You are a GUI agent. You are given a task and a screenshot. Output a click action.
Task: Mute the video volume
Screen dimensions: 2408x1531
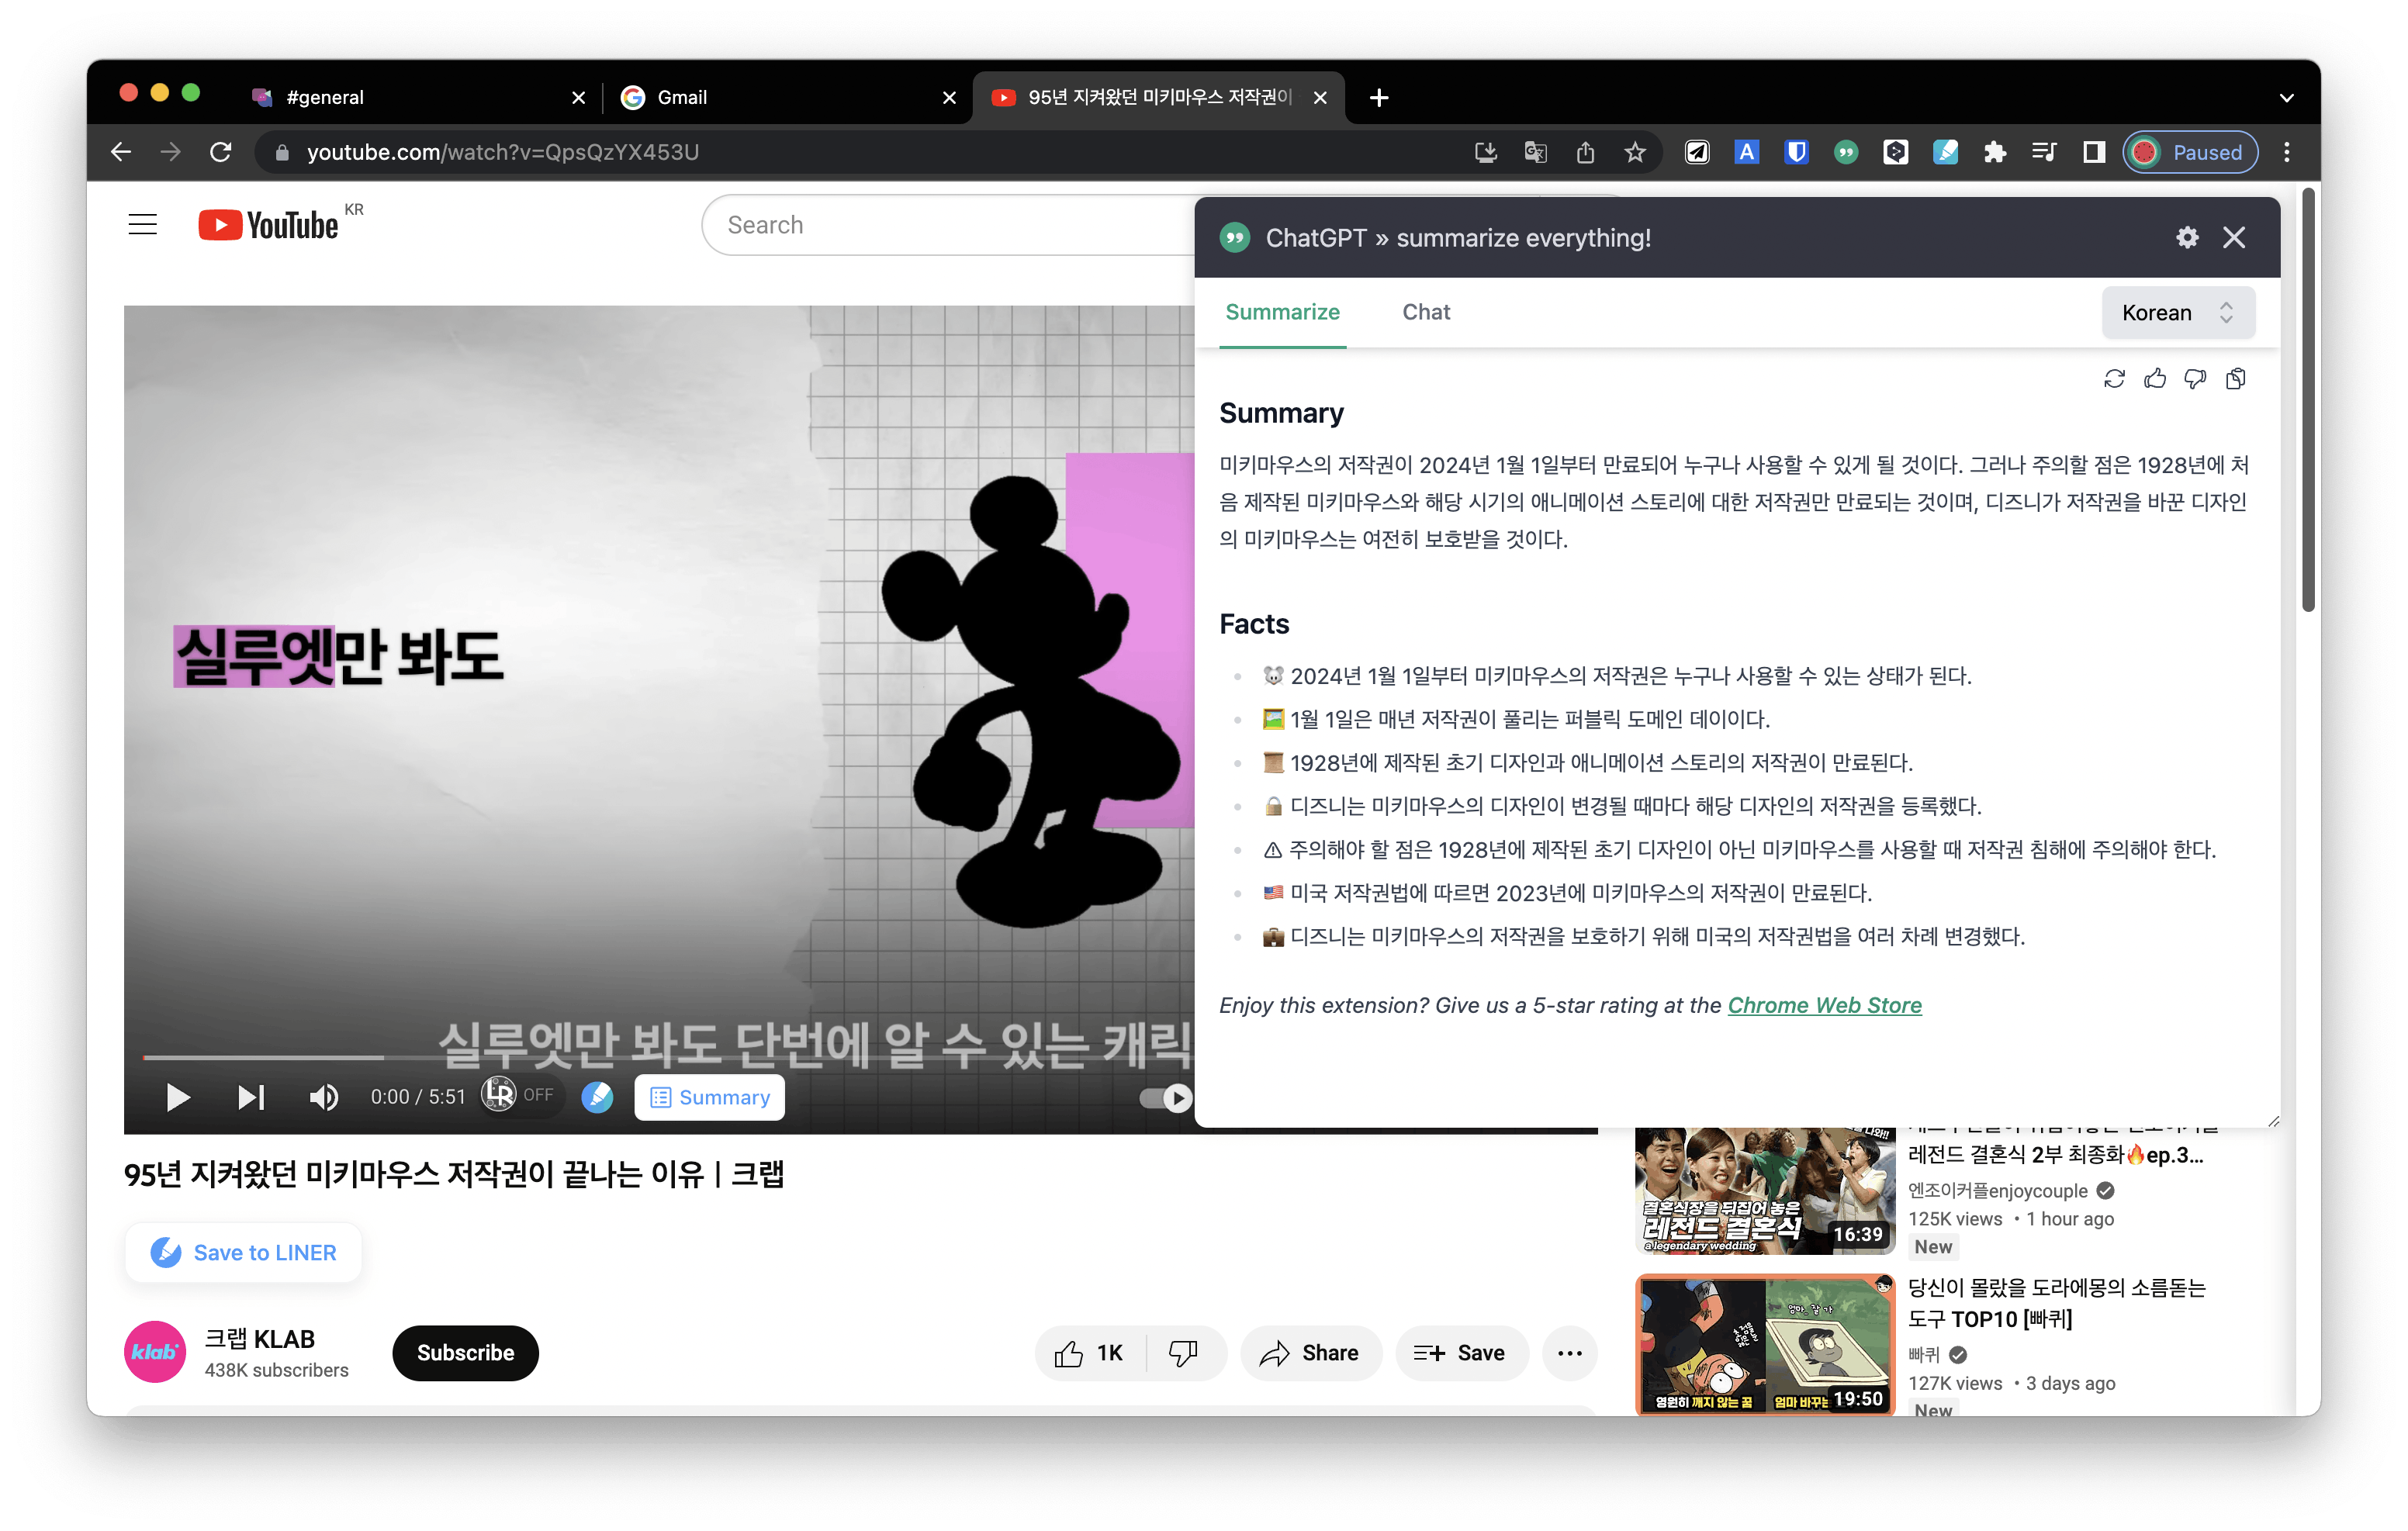click(x=323, y=1097)
